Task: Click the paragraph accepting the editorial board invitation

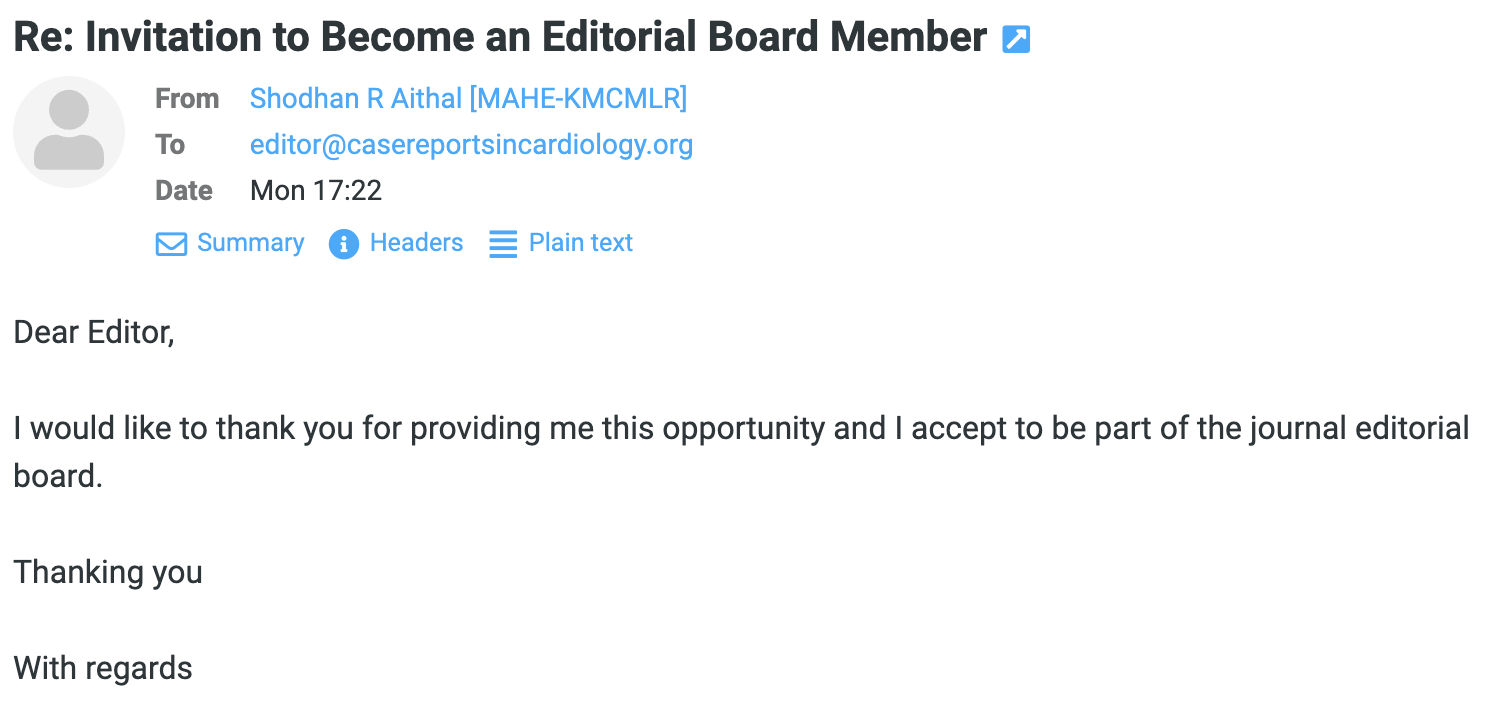Action: (x=740, y=429)
